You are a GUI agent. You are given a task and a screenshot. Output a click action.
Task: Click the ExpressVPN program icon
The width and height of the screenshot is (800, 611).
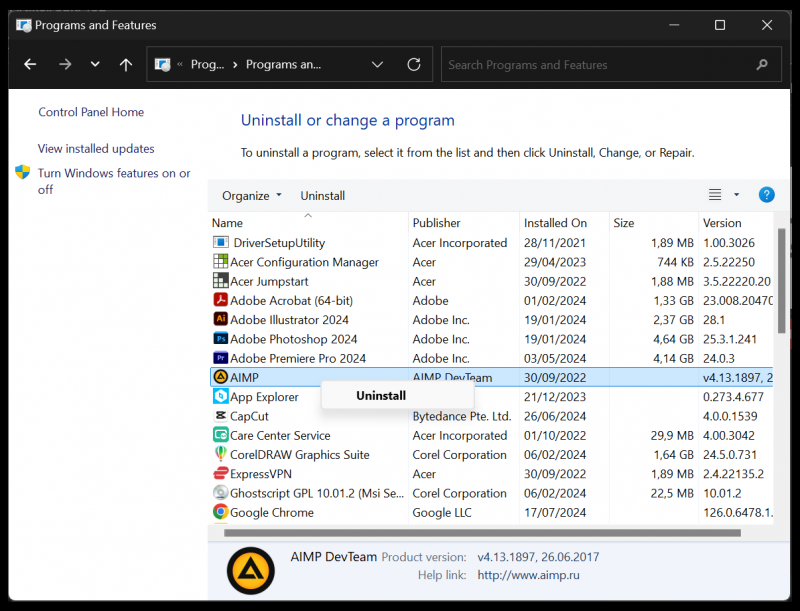point(220,473)
